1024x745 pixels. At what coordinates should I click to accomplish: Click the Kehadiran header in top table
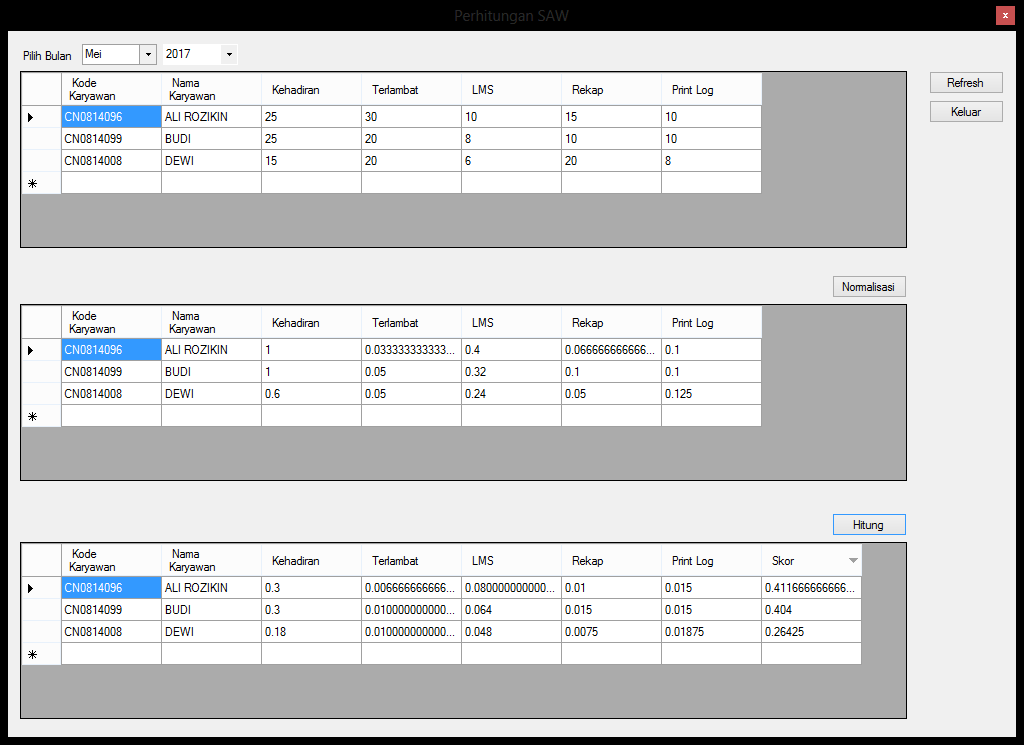pos(311,90)
